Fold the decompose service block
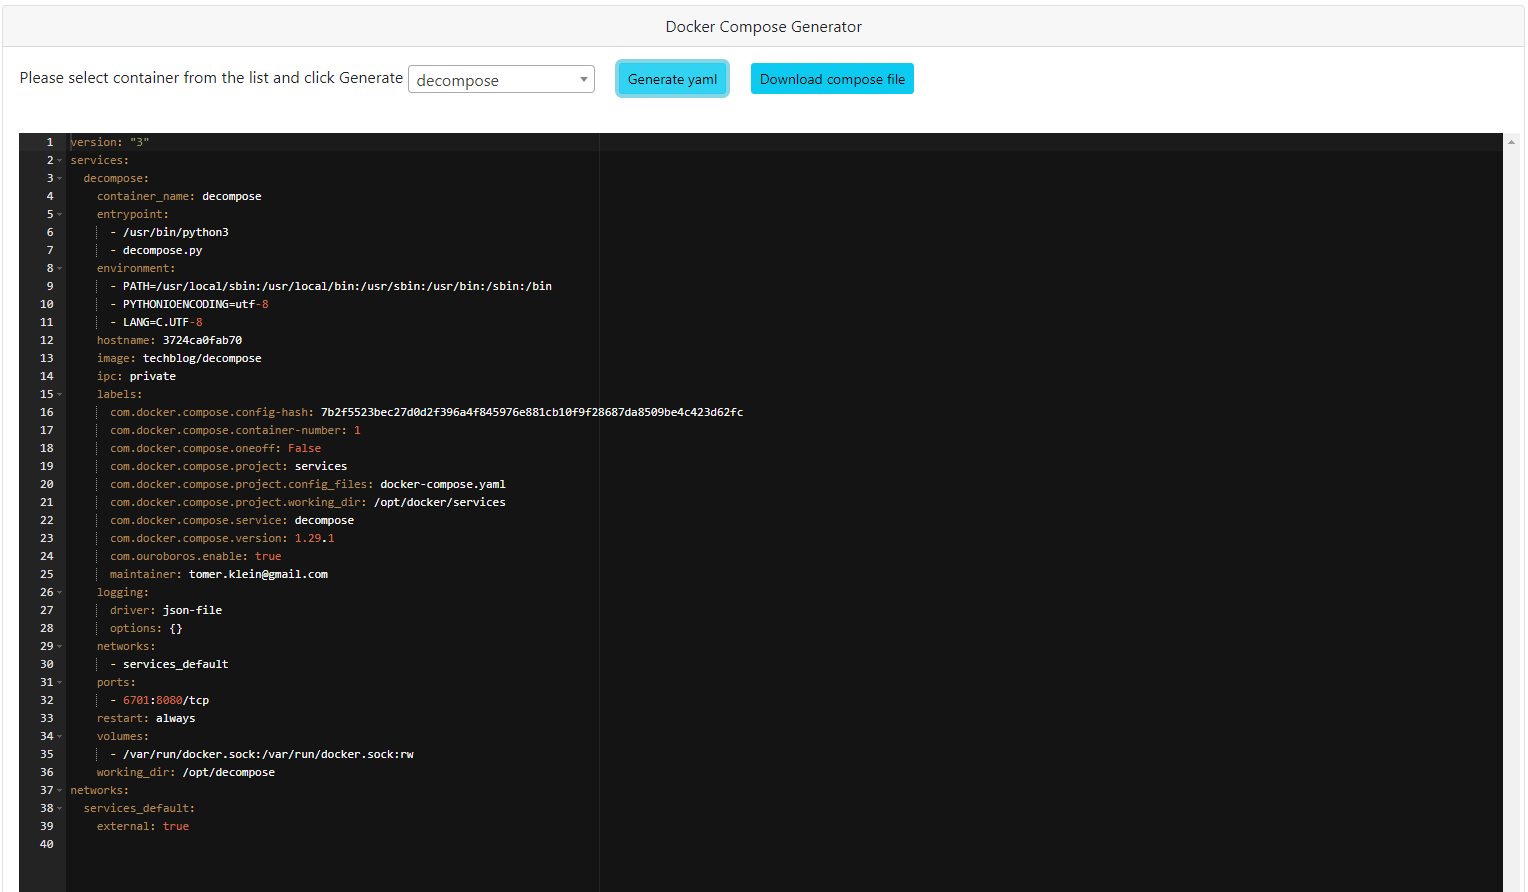 click(x=58, y=177)
